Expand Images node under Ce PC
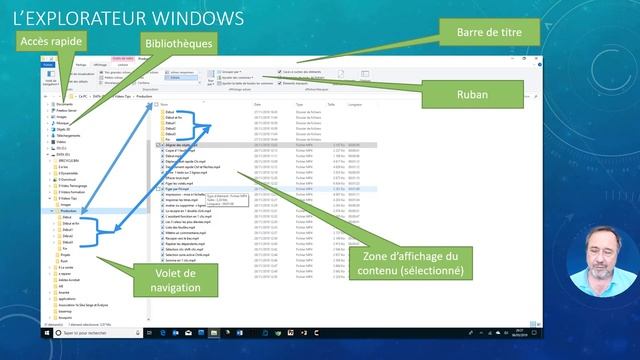Viewport: 640px width, 360px height. tap(48, 117)
